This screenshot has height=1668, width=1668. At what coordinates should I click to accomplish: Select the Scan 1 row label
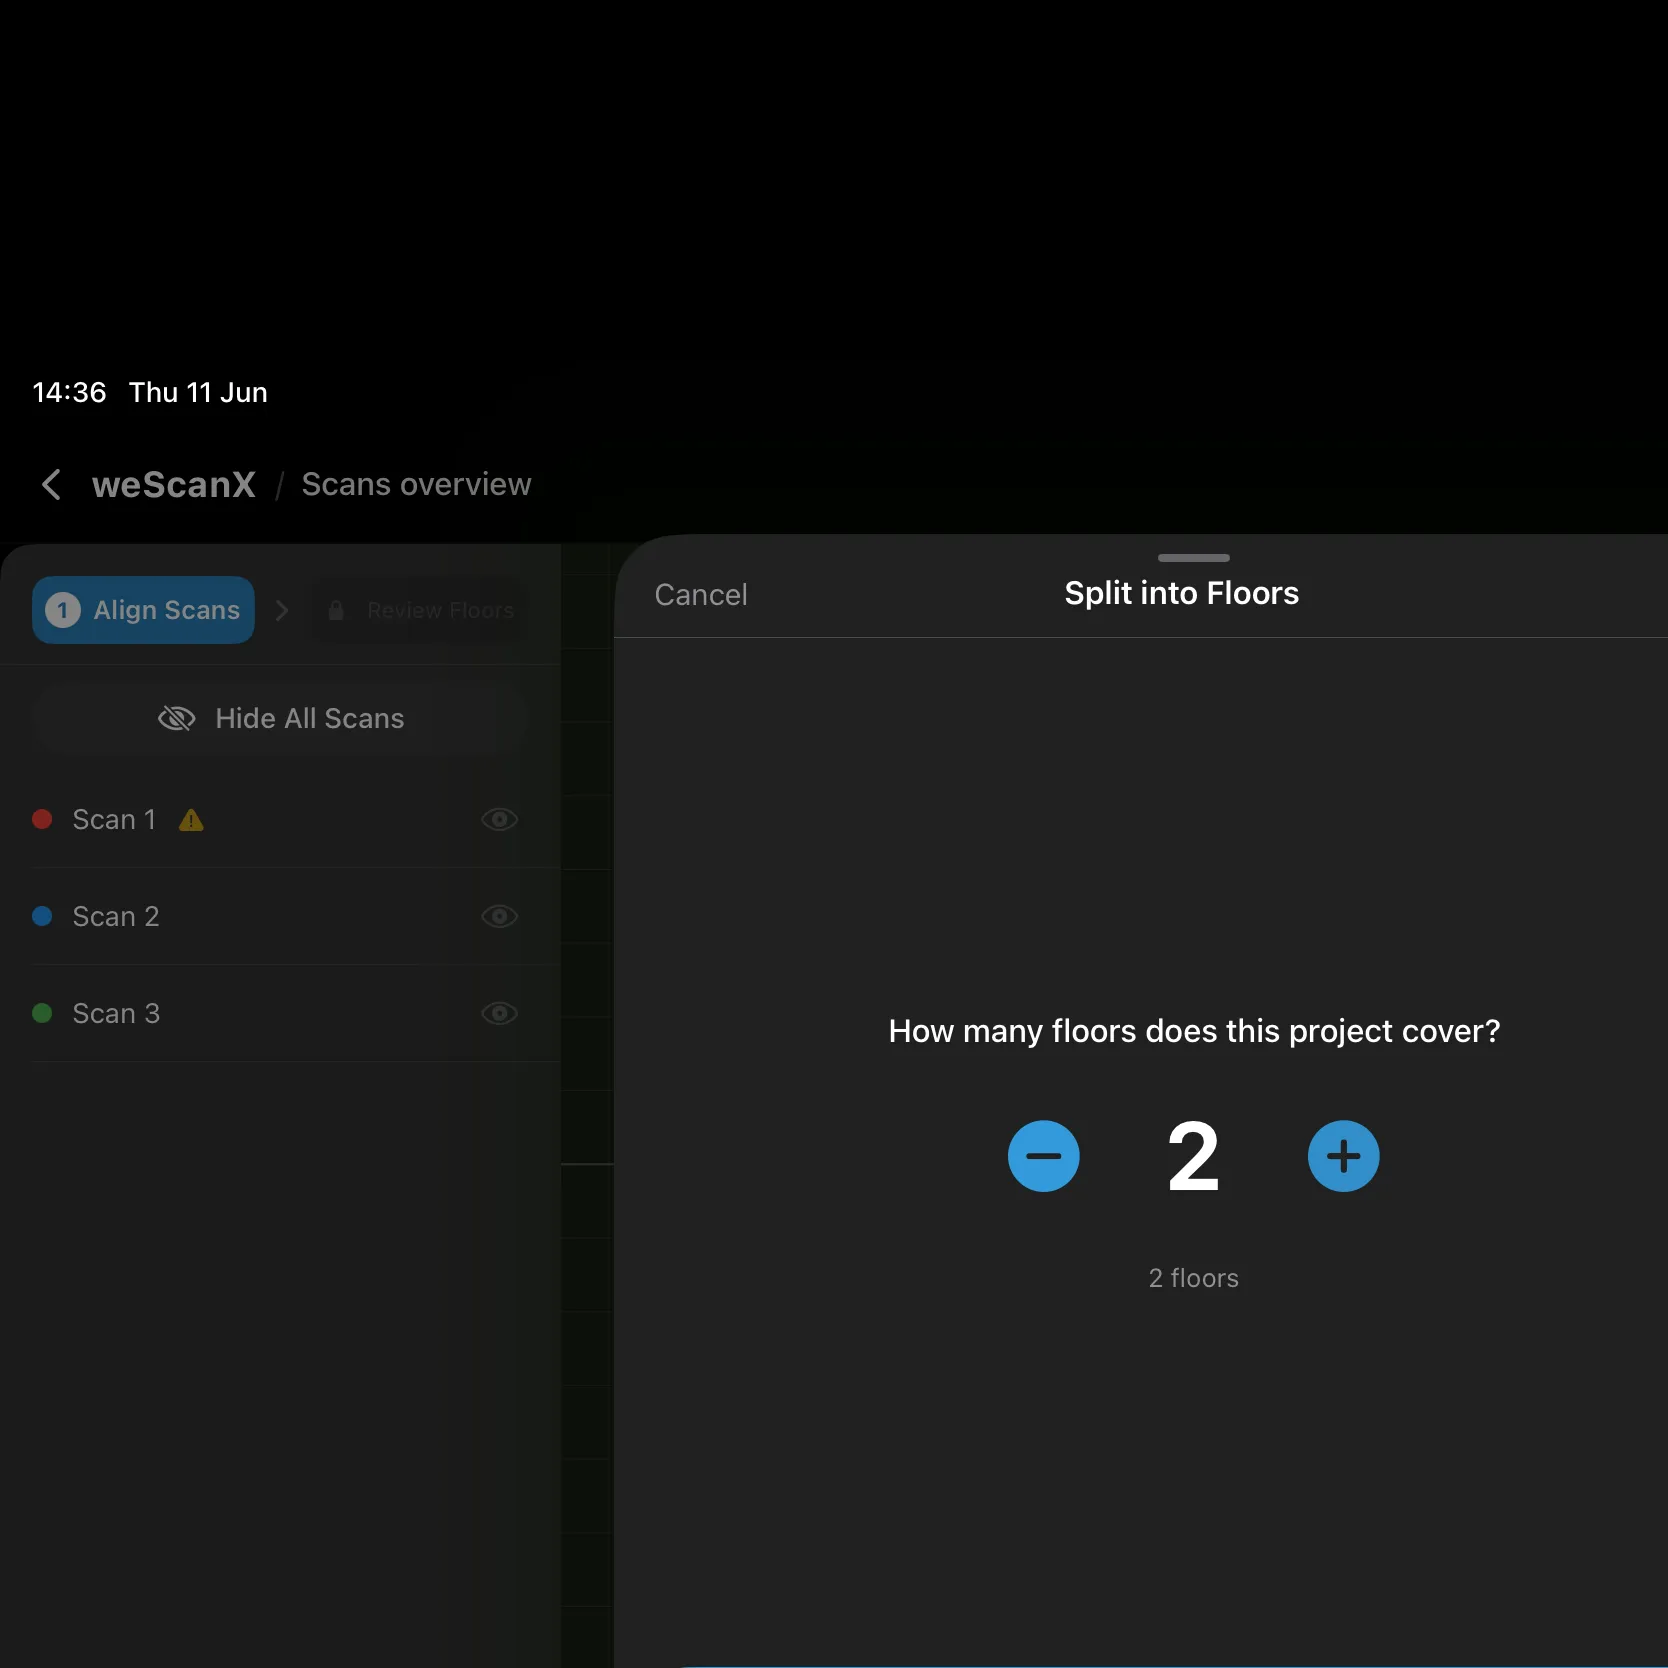coord(114,820)
